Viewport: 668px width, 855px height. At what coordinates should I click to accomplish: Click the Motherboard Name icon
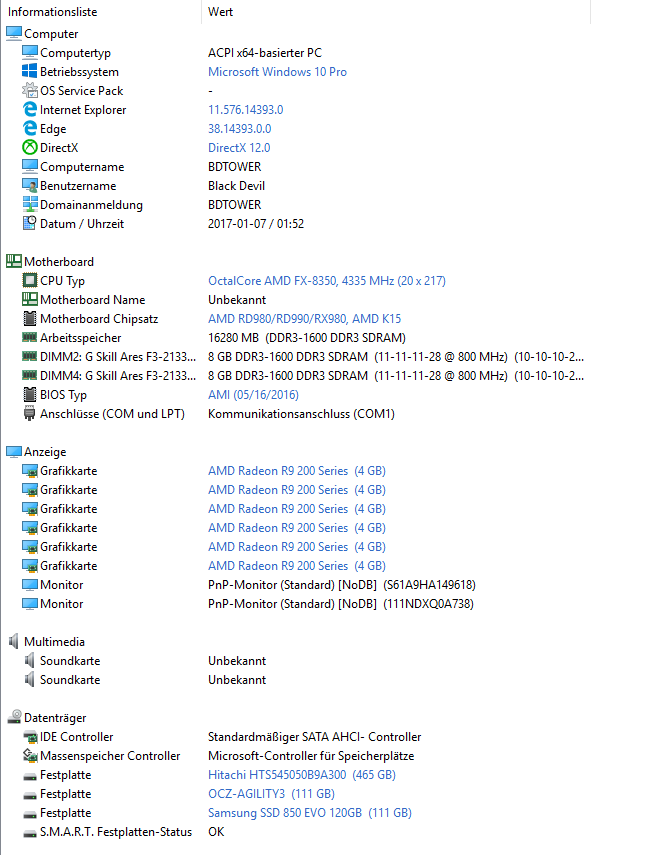pyautogui.click(x=29, y=299)
